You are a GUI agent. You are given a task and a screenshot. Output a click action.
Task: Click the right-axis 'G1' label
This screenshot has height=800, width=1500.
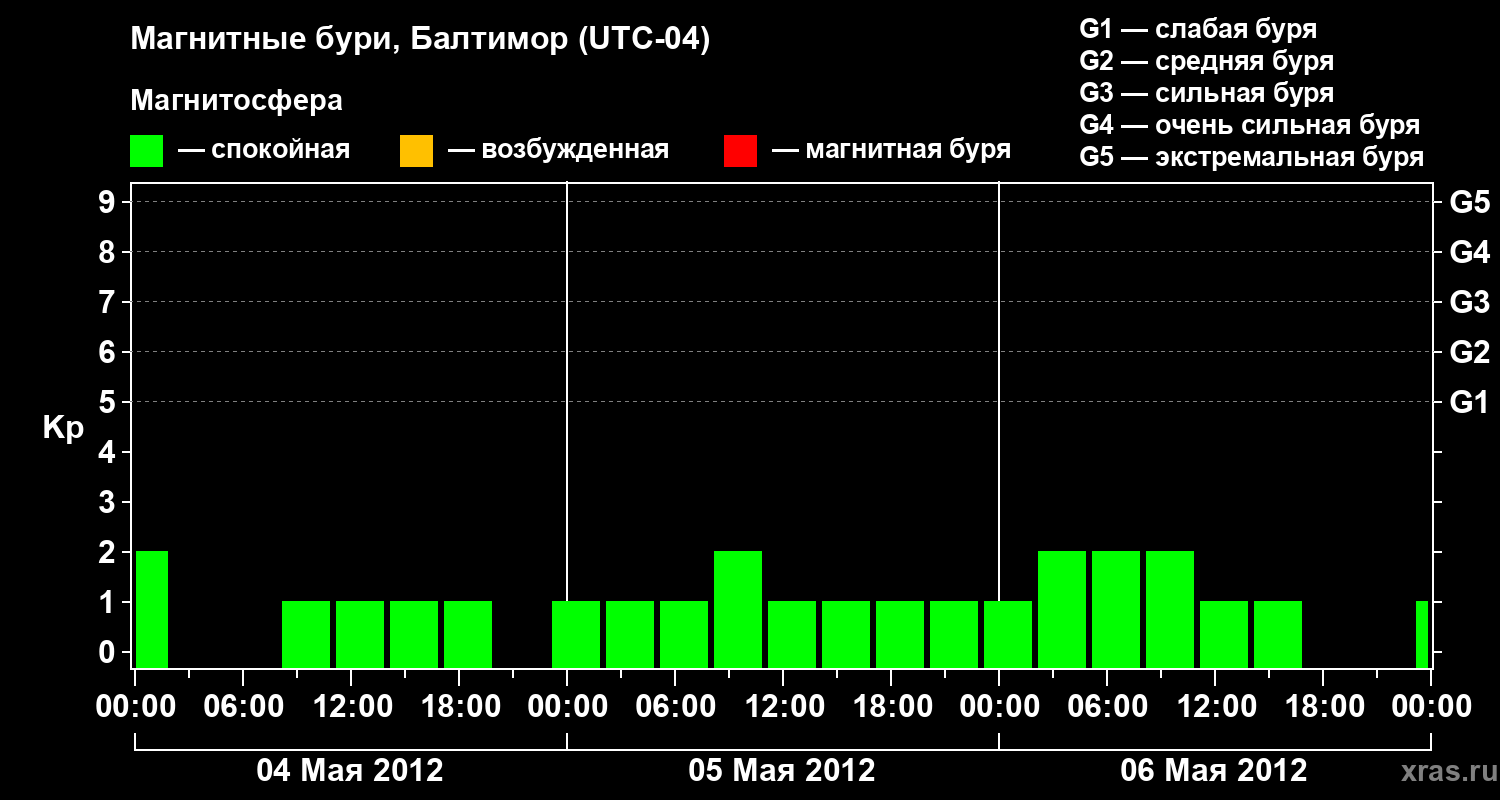click(1469, 402)
